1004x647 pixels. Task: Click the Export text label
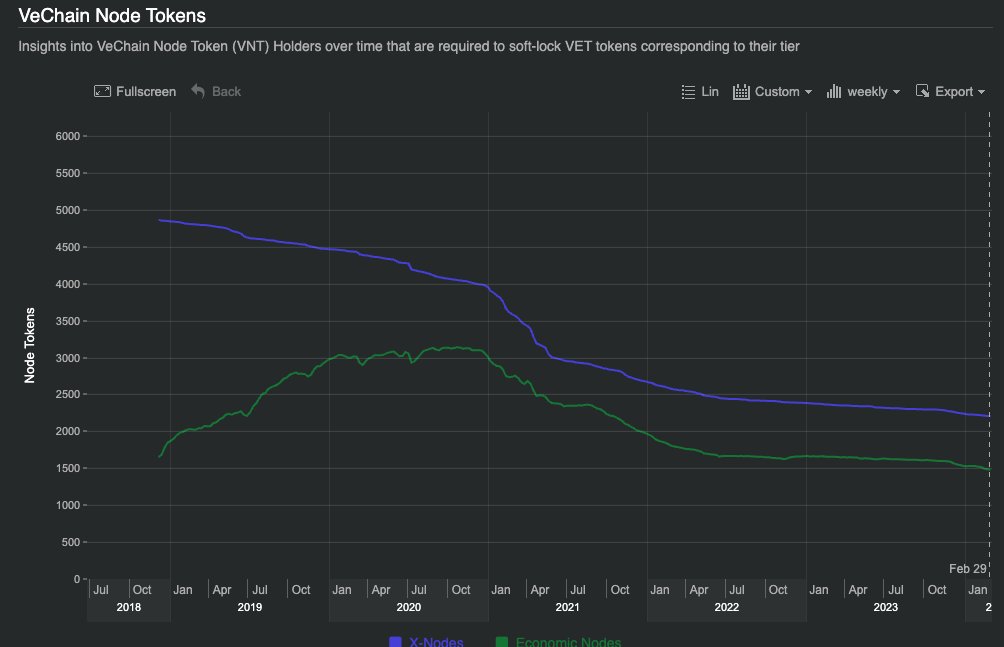pyautogui.click(x=954, y=92)
